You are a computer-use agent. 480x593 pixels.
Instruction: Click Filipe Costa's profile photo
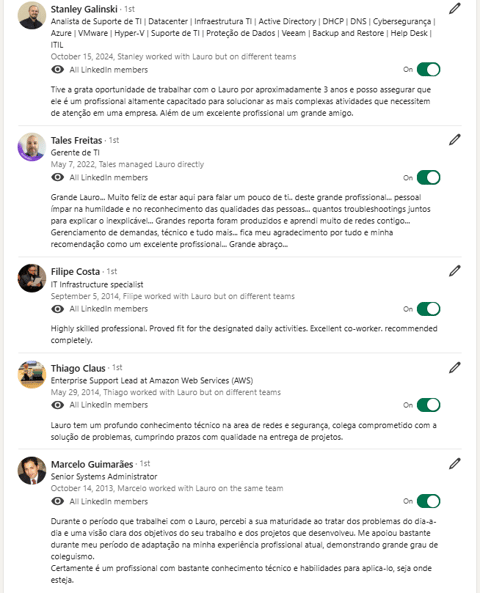(32, 278)
